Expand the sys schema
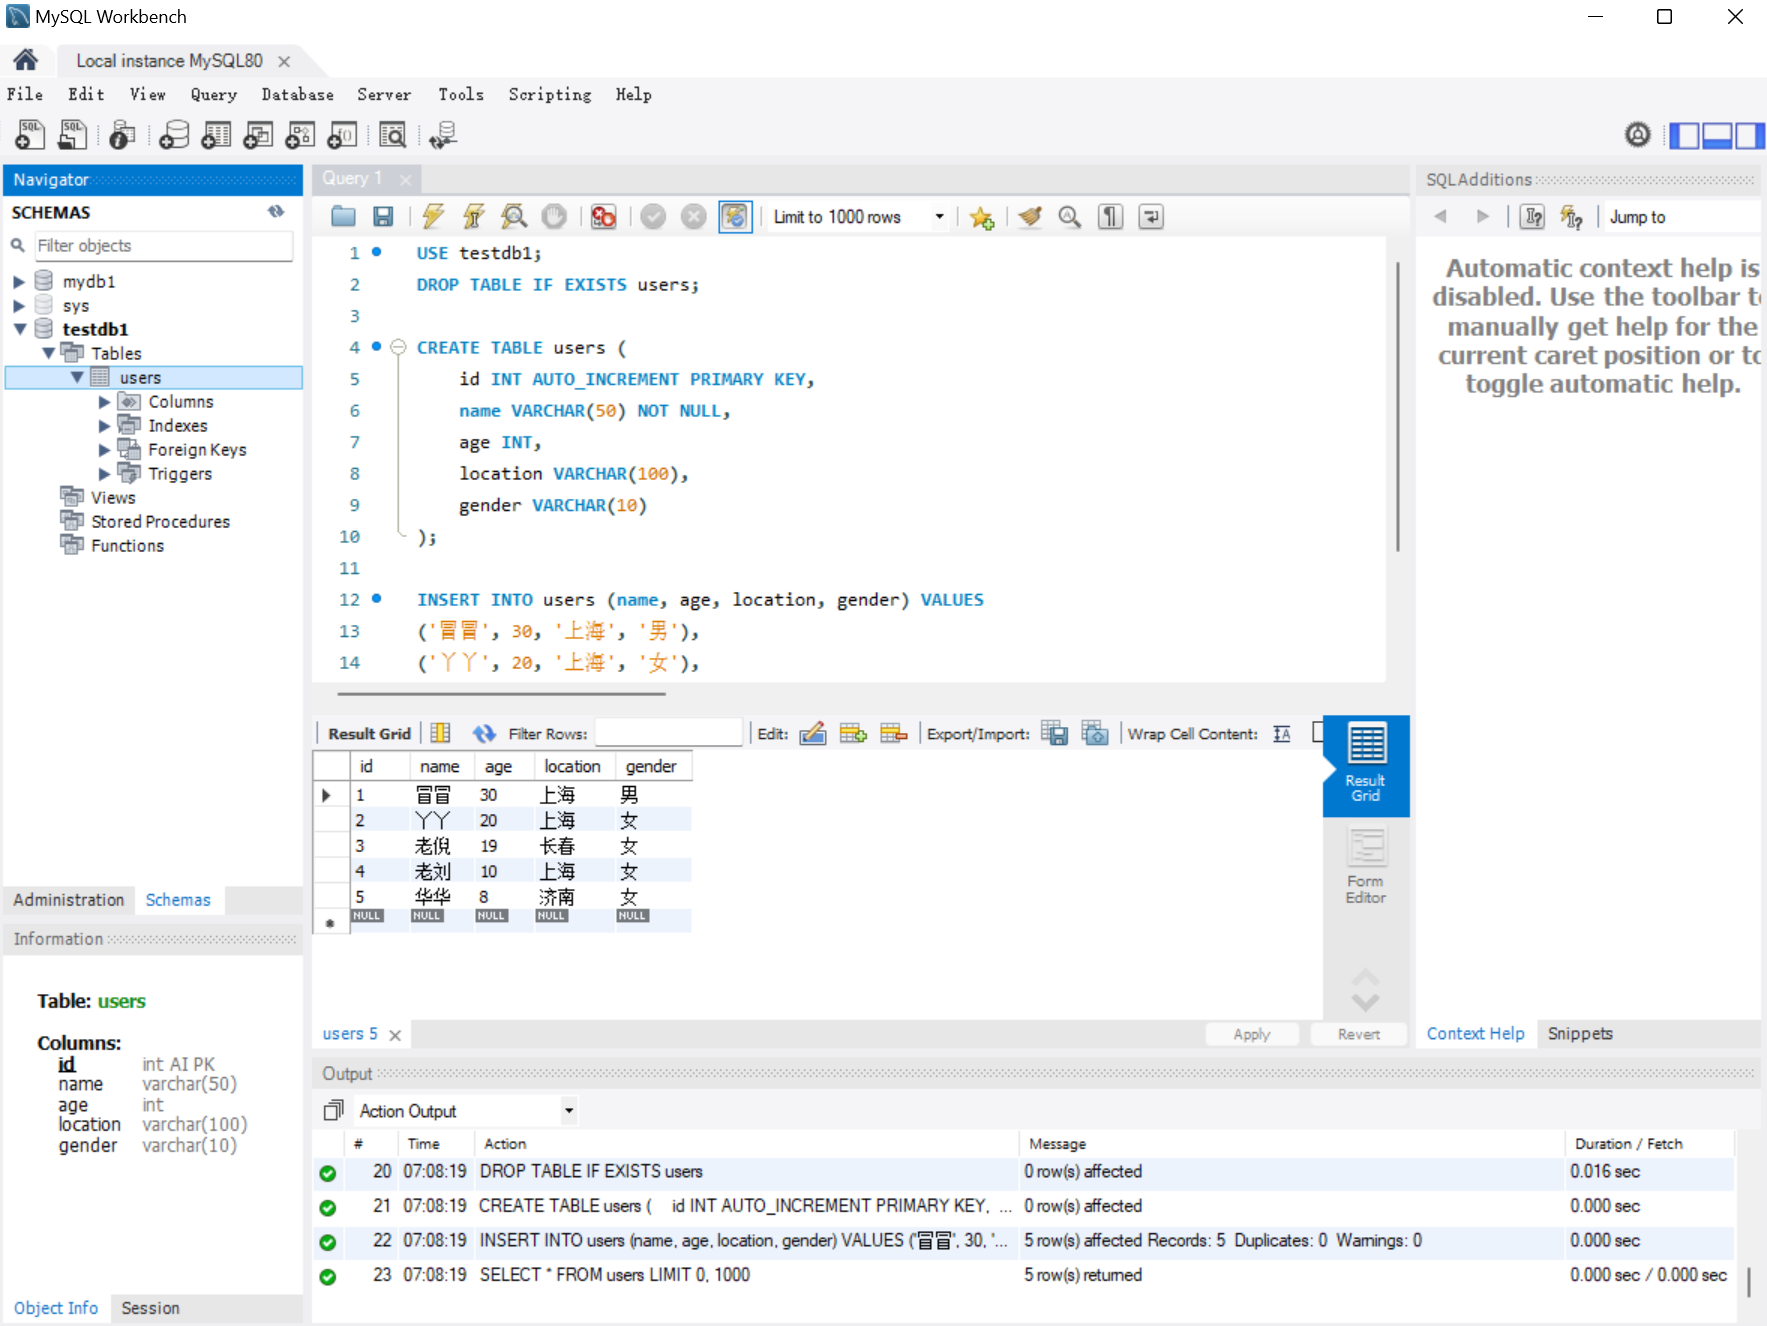The height and width of the screenshot is (1326, 1767). (18, 306)
